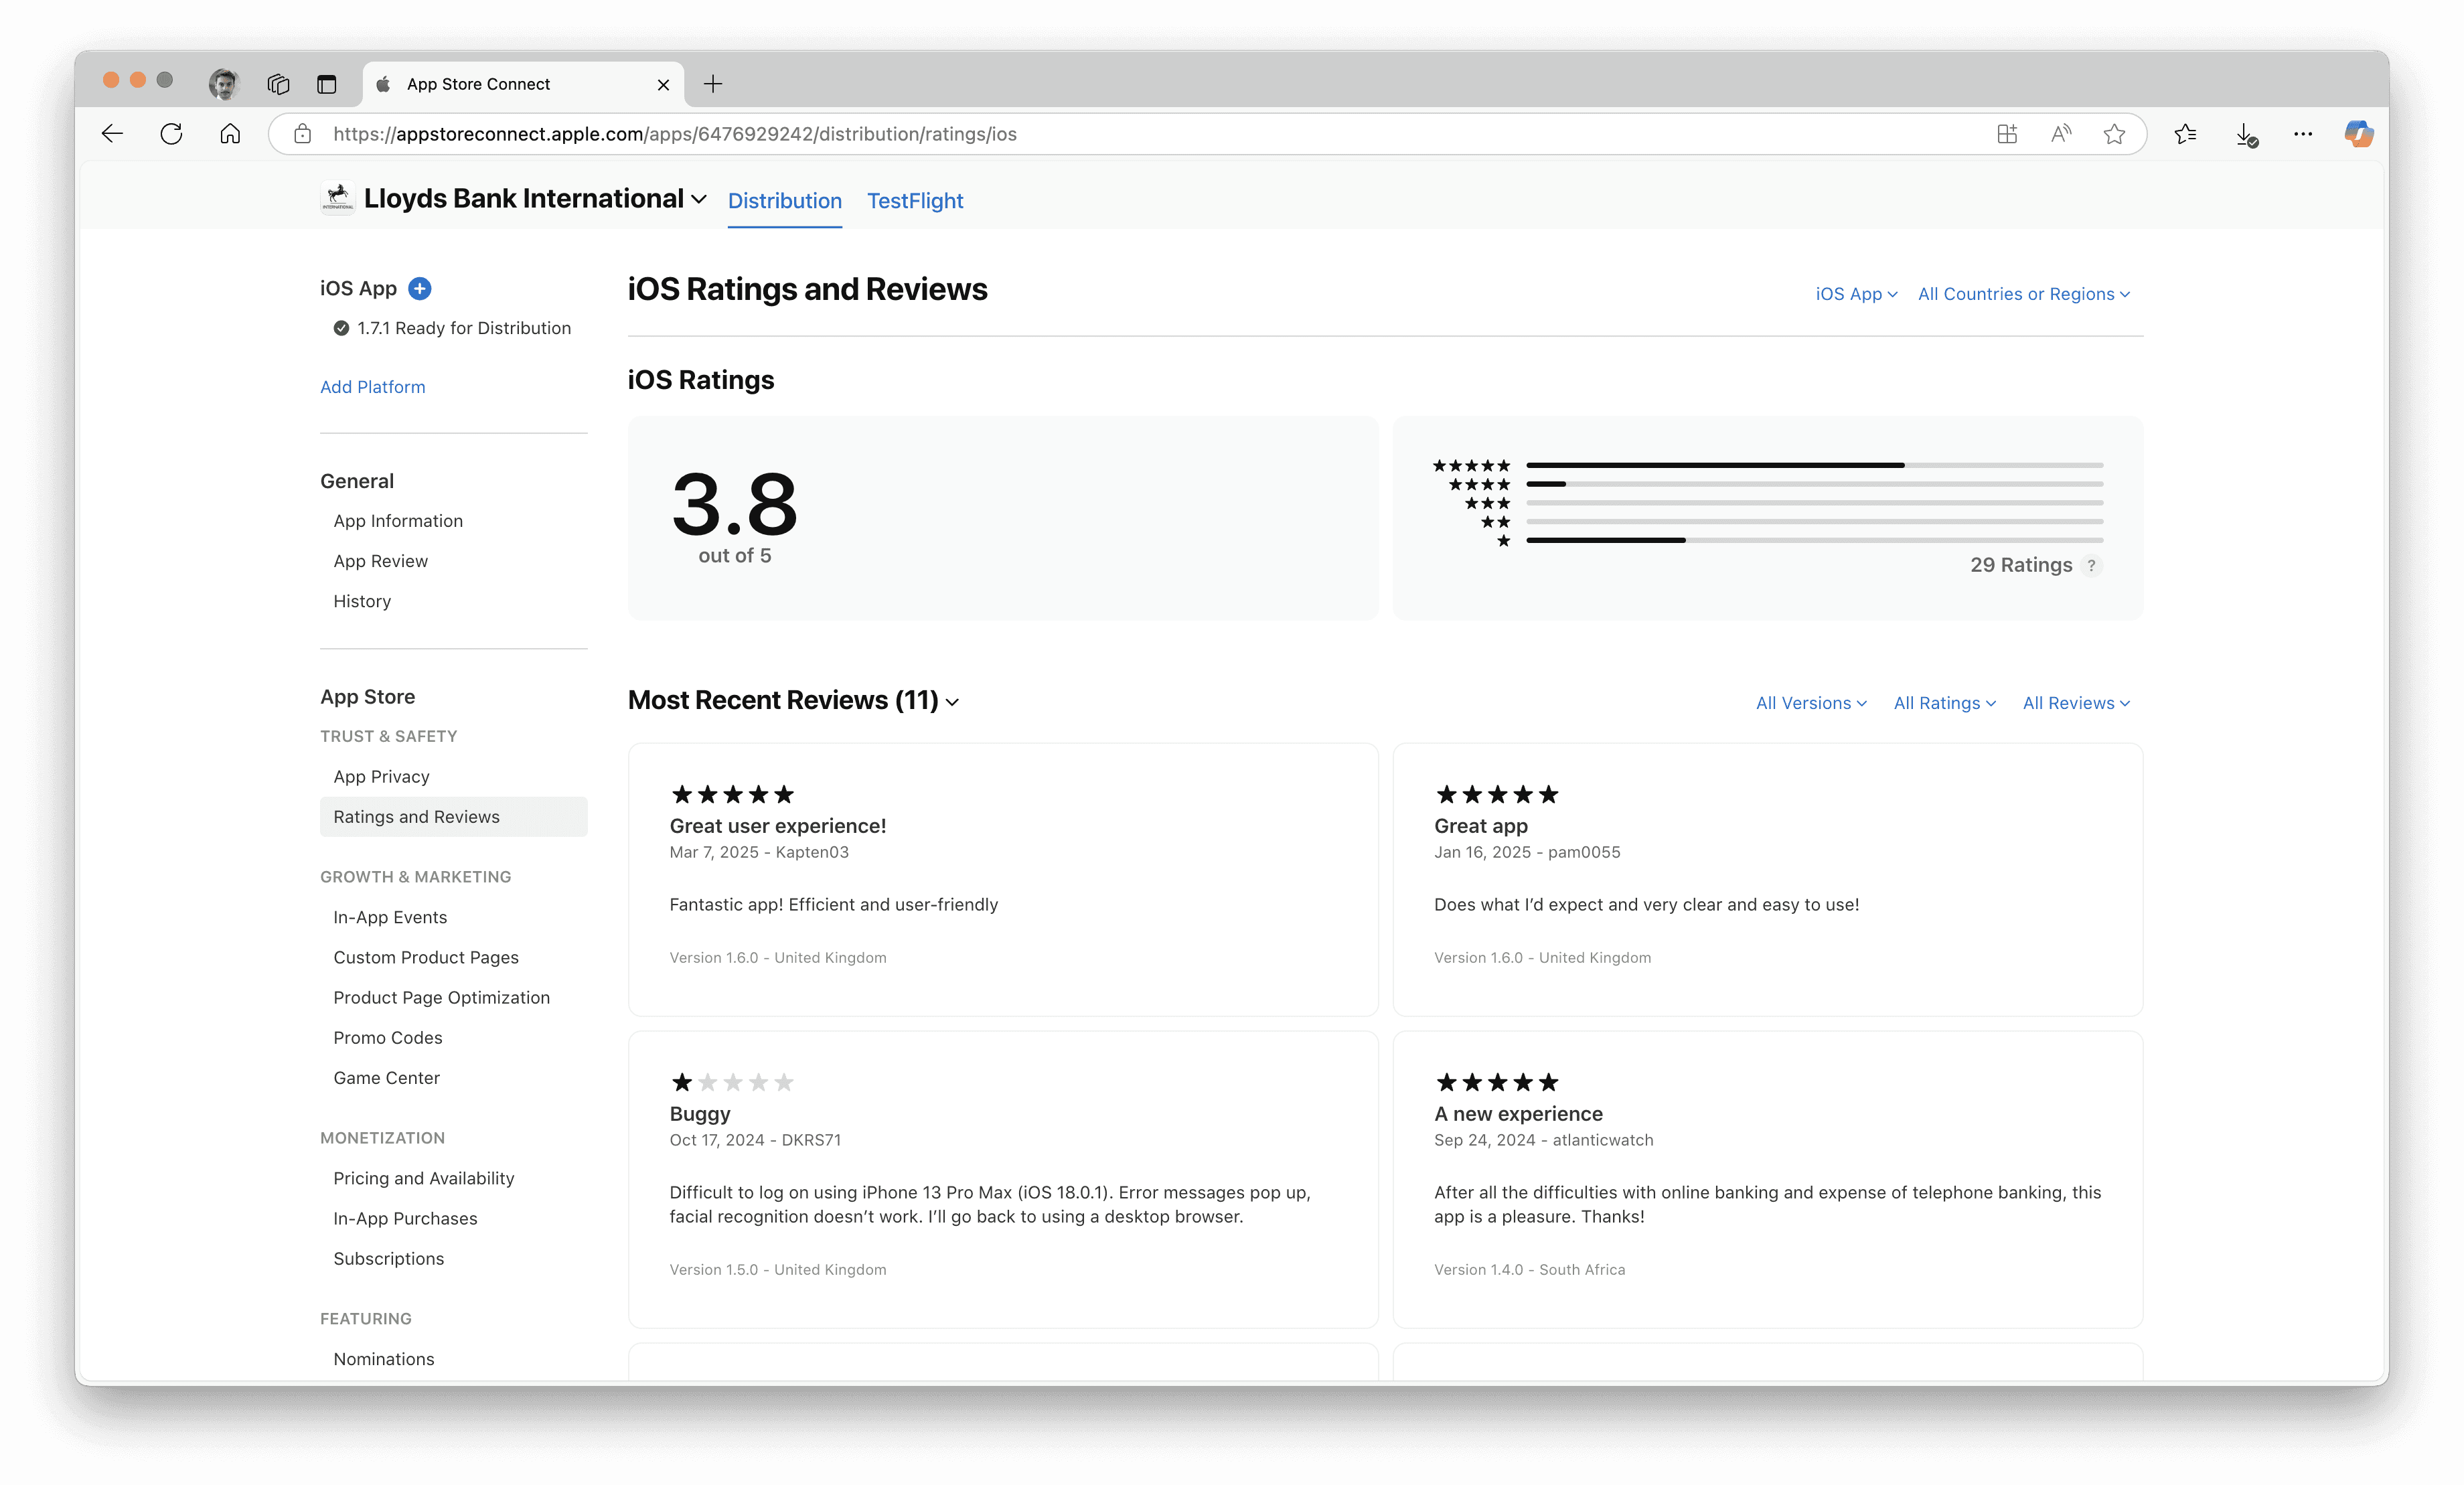Screen dimensions: 2464x1485
Task: Open the Copilot icon in toolbar
Action: 2358,134
